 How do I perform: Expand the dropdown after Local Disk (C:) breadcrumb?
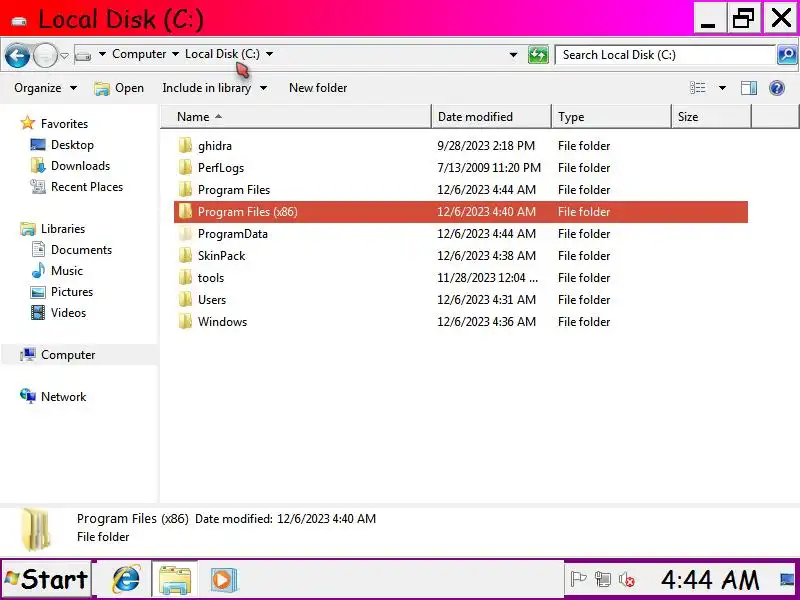[269, 54]
